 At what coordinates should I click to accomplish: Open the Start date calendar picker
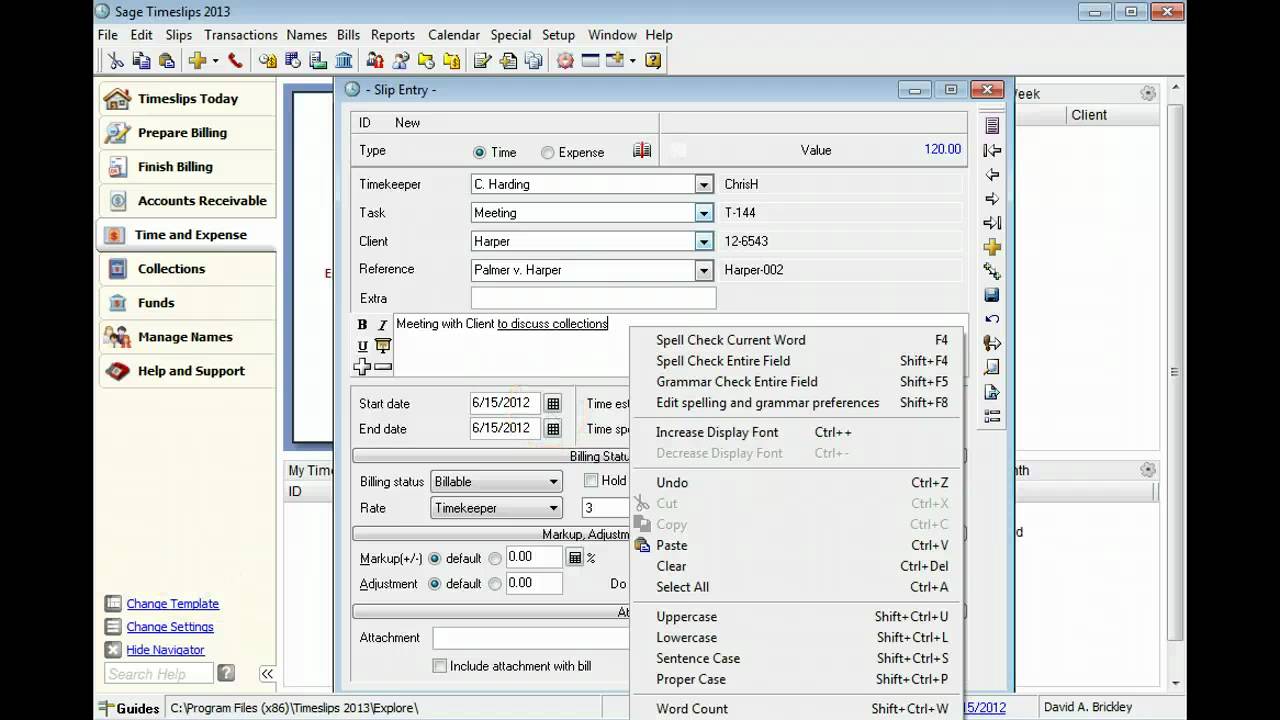point(553,404)
